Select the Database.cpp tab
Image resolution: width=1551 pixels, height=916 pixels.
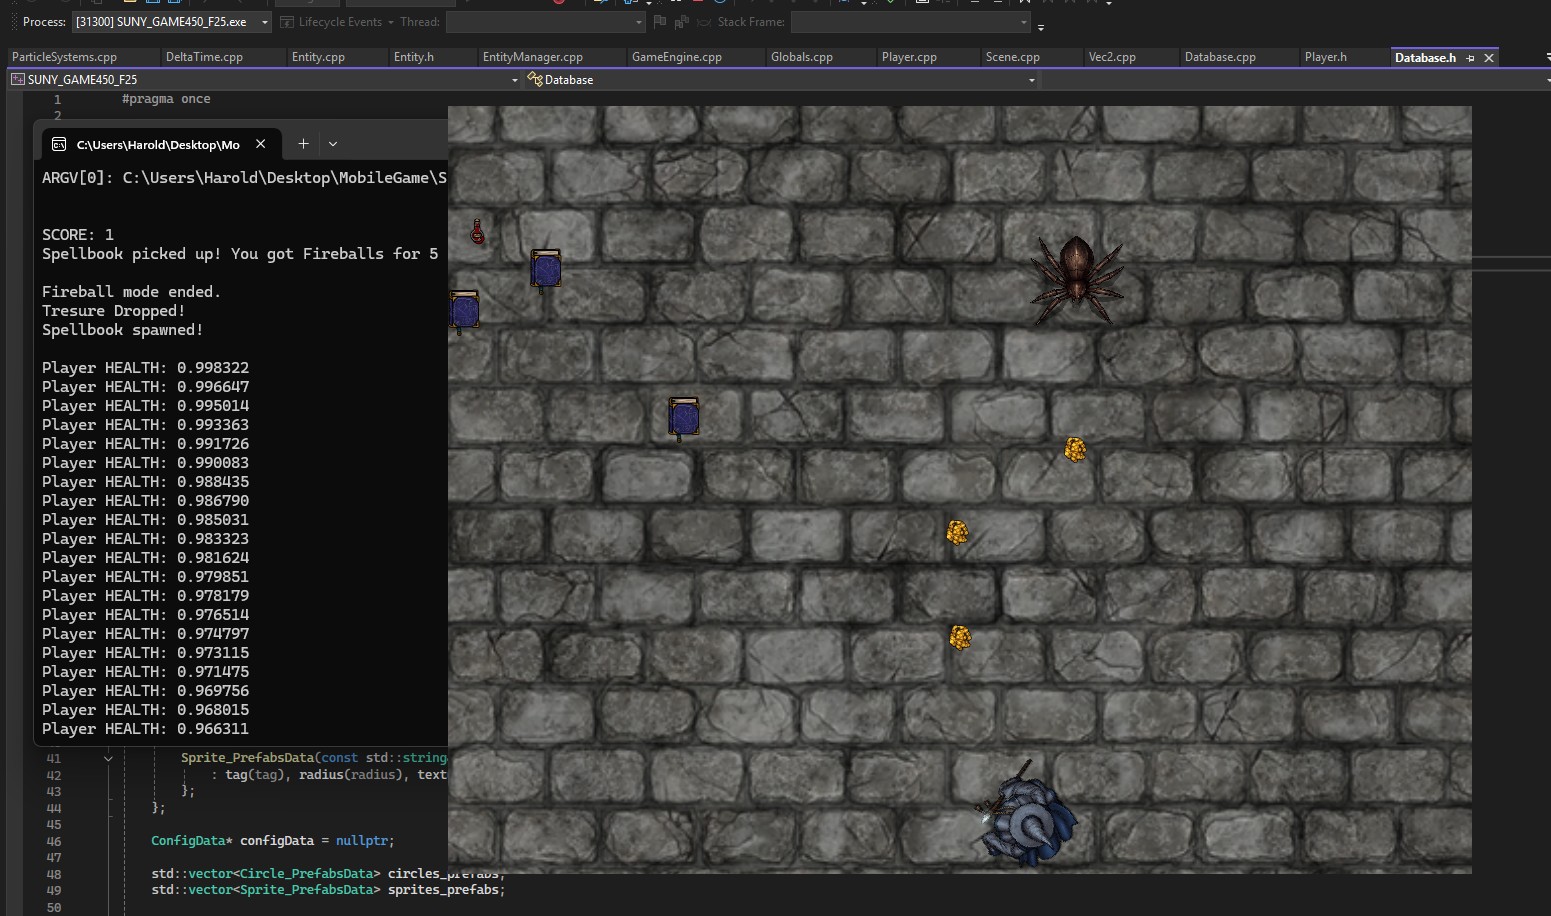pyautogui.click(x=1219, y=57)
